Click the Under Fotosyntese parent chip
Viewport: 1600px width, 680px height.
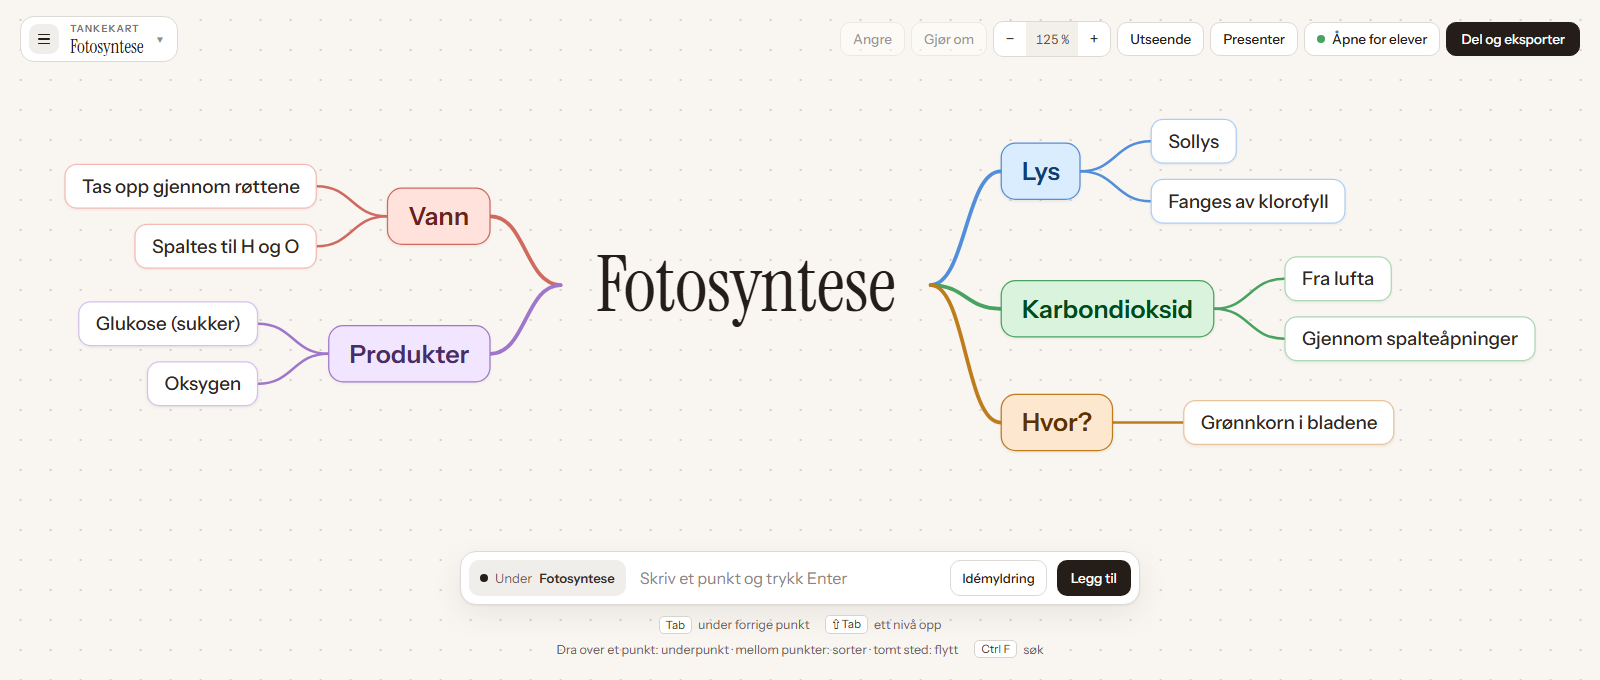[x=548, y=578]
